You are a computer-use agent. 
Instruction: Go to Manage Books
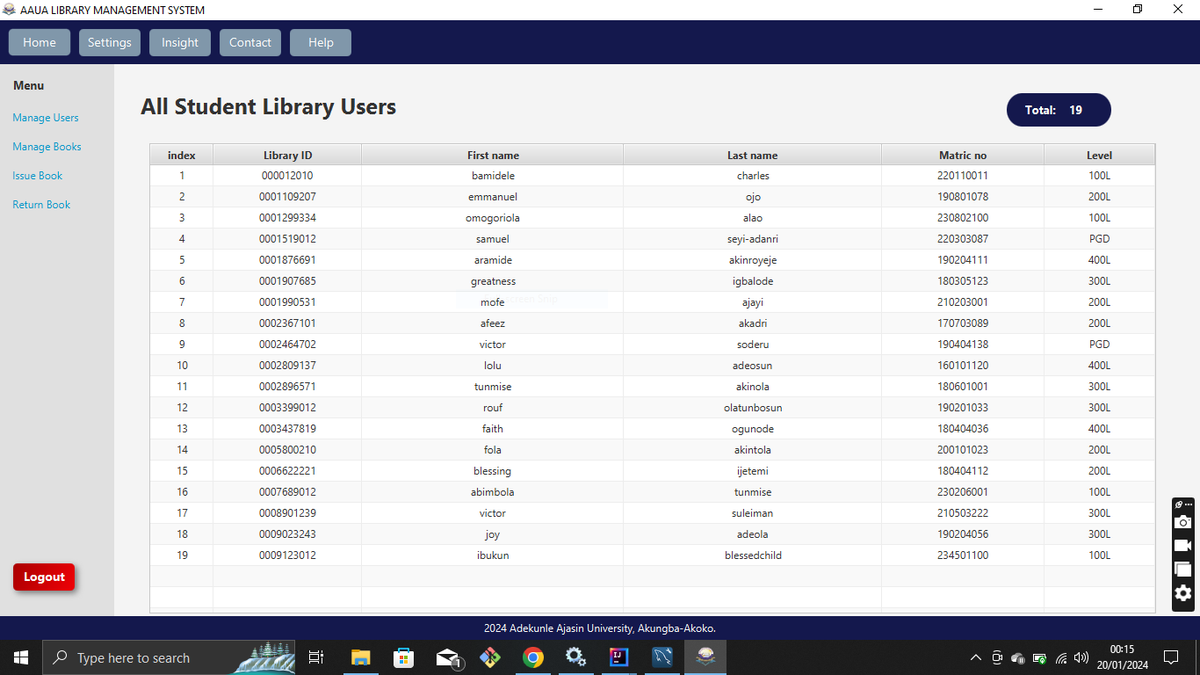tap(47, 147)
